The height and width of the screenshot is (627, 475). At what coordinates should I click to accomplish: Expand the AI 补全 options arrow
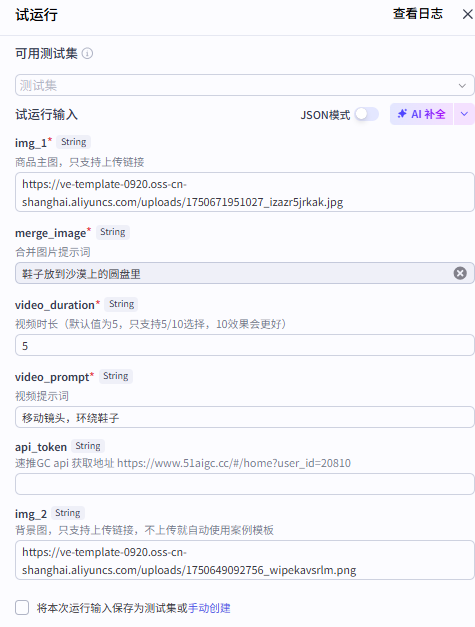pyautogui.click(x=464, y=114)
